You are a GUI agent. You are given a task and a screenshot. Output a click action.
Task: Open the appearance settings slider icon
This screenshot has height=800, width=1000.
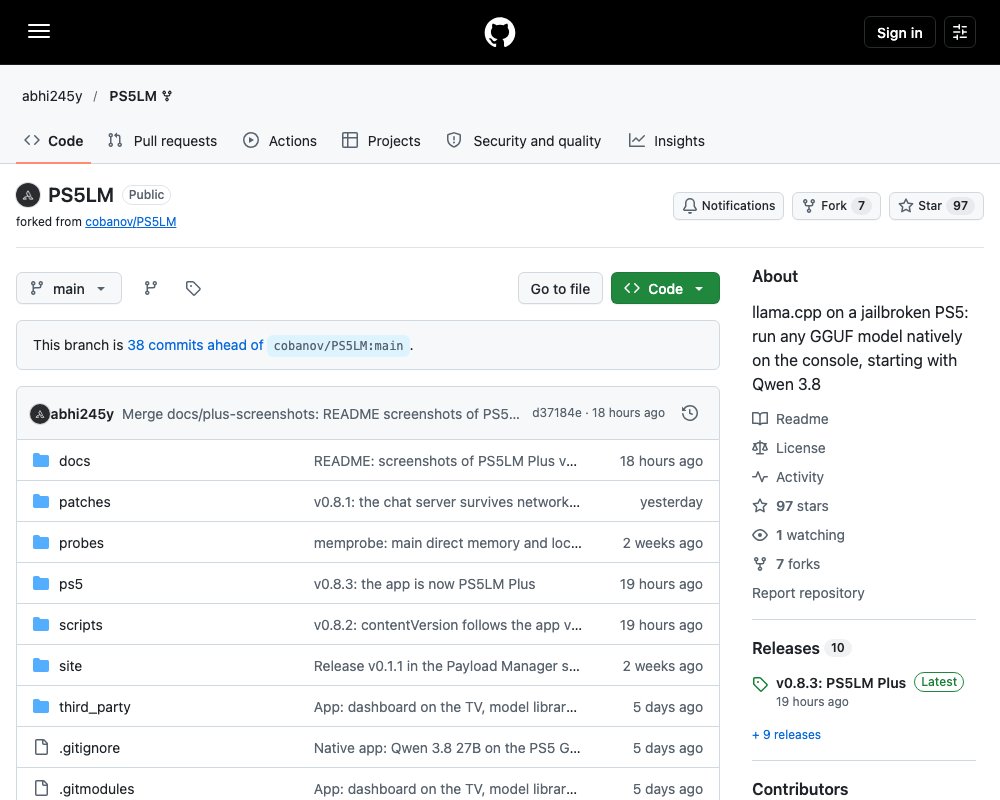[959, 32]
